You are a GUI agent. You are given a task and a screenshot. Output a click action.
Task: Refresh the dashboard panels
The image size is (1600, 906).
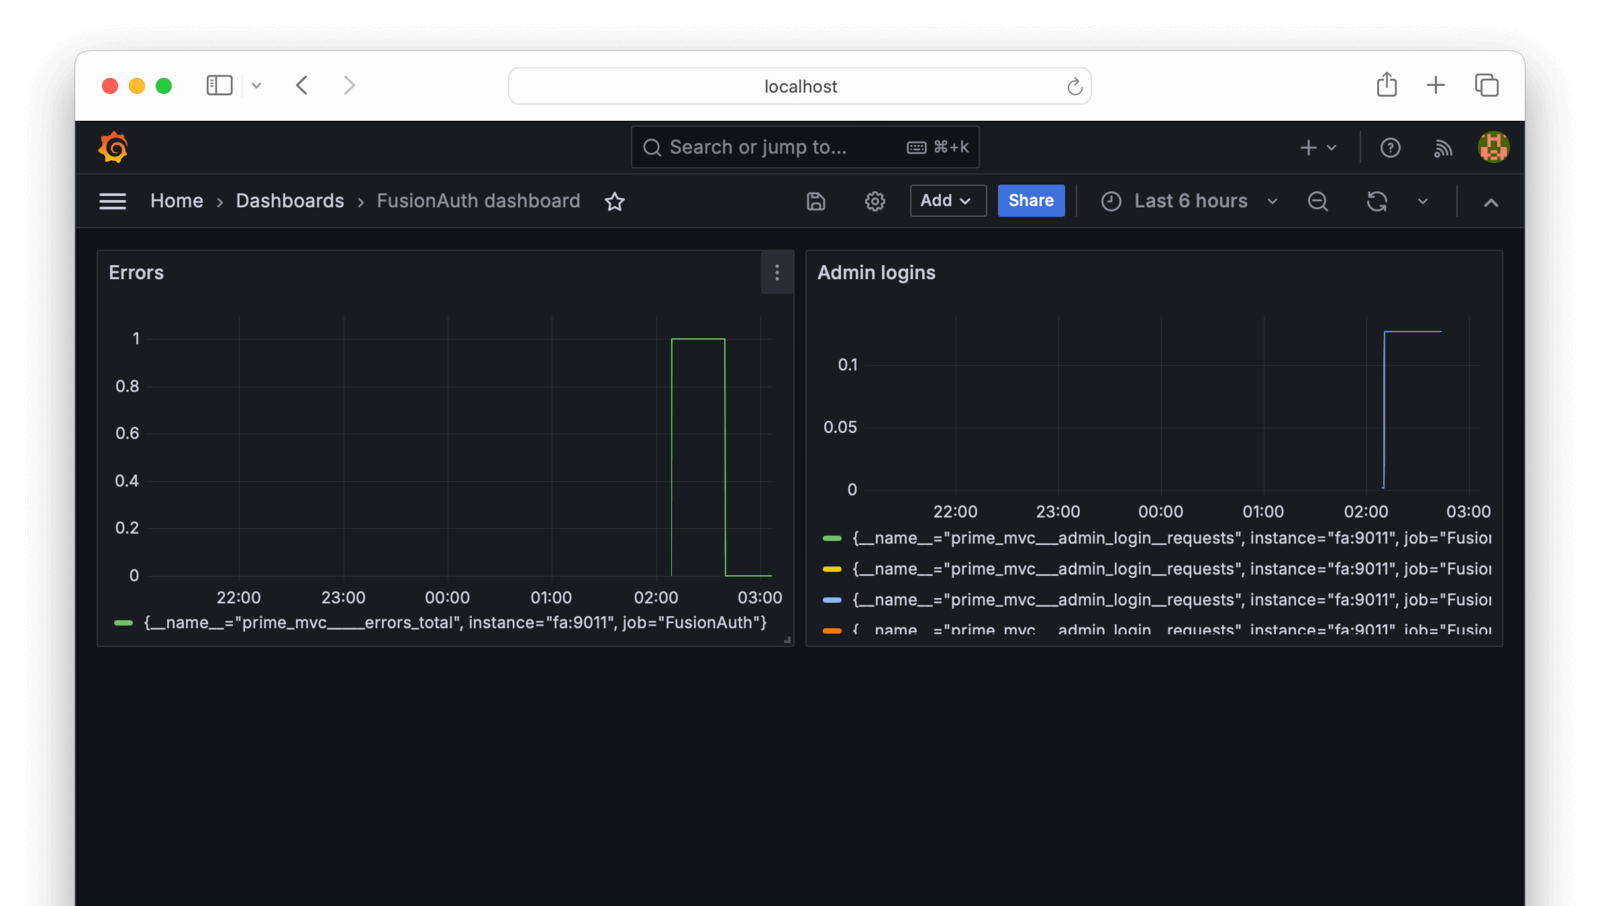[x=1377, y=201]
